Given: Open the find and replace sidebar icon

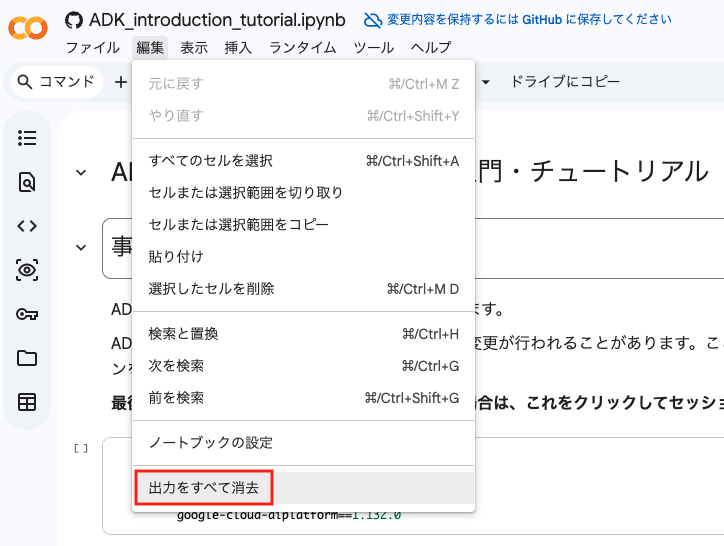Looking at the screenshot, I should point(27,182).
